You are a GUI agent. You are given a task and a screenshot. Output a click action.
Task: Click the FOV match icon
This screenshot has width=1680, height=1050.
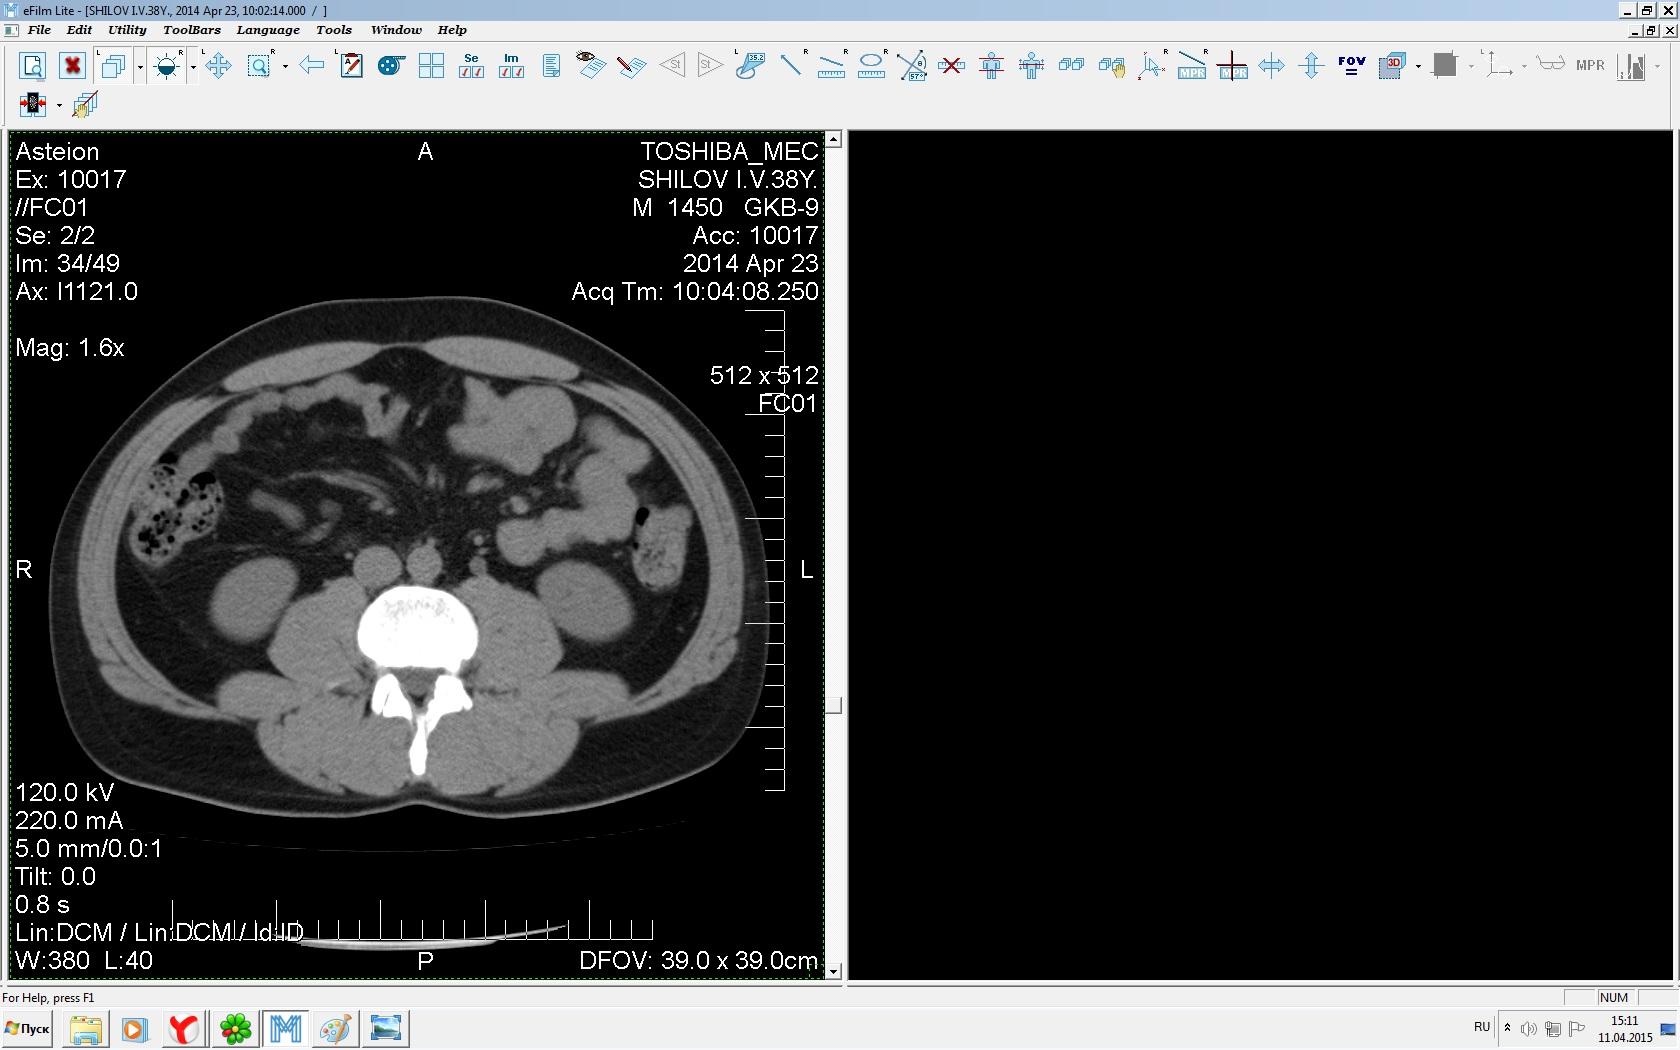(1351, 66)
